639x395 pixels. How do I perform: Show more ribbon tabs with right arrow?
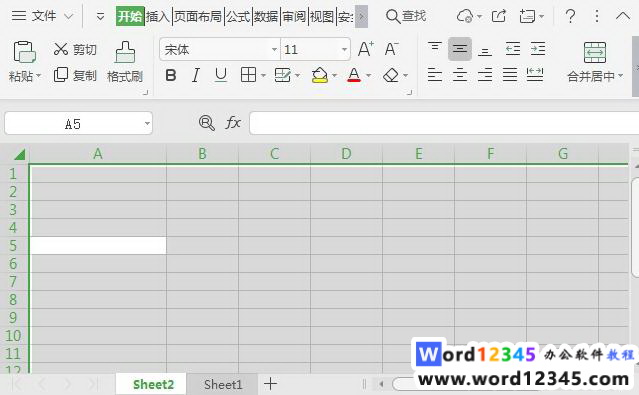click(x=361, y=16)
